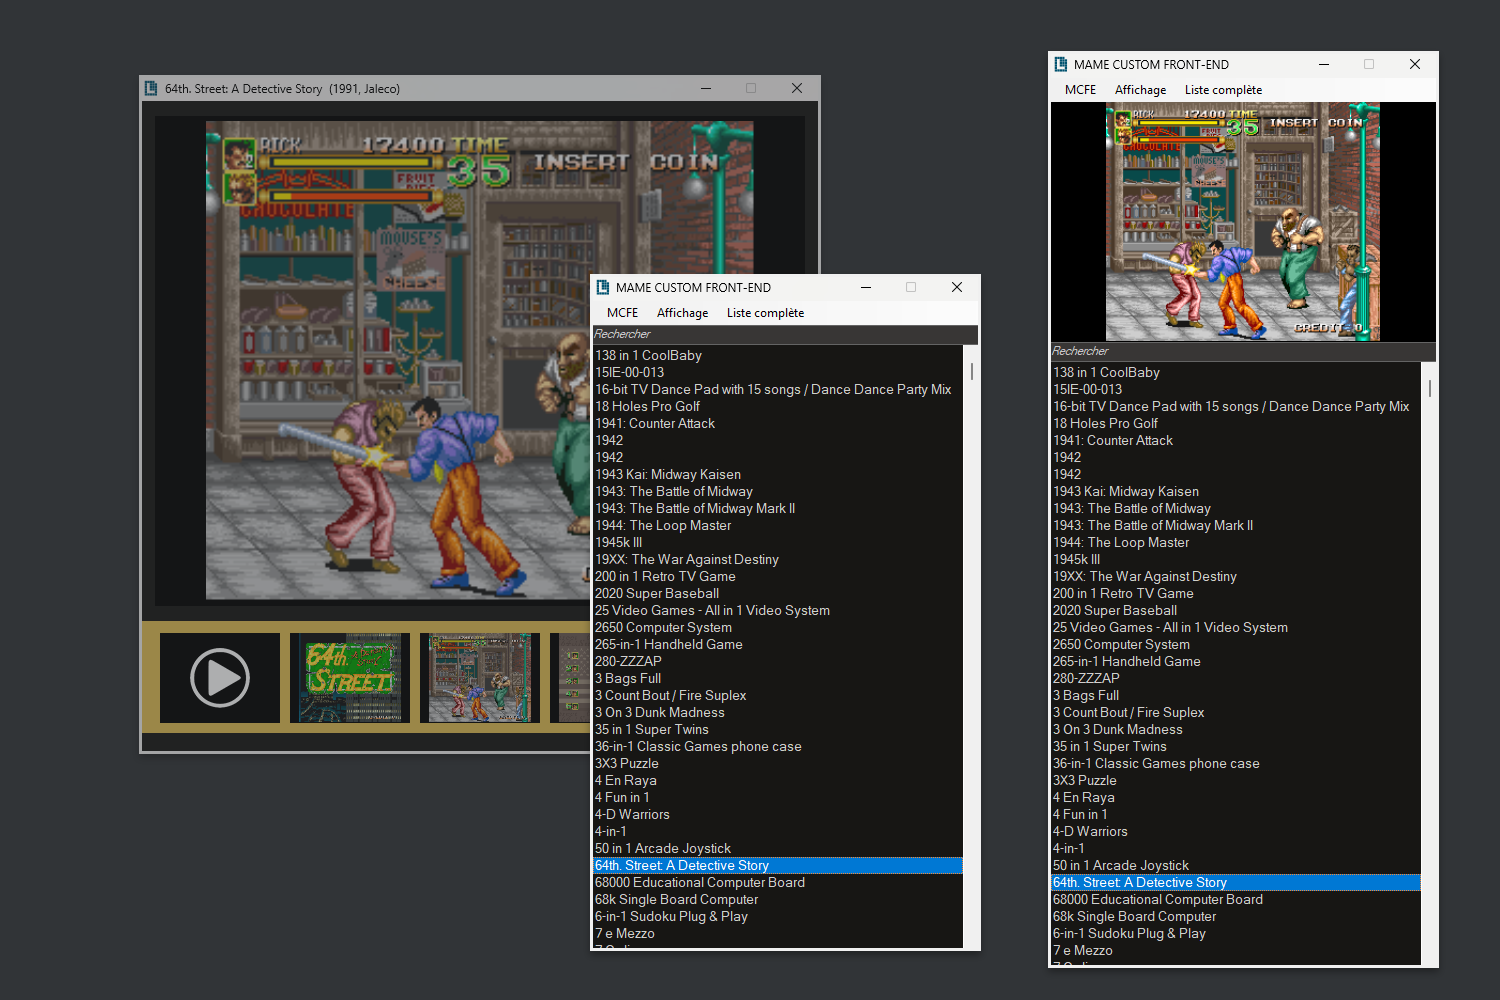The image size is (1500, 1000).
Task: Choose "7 e Mezzo" in right window list
Action: [1235, 950]
